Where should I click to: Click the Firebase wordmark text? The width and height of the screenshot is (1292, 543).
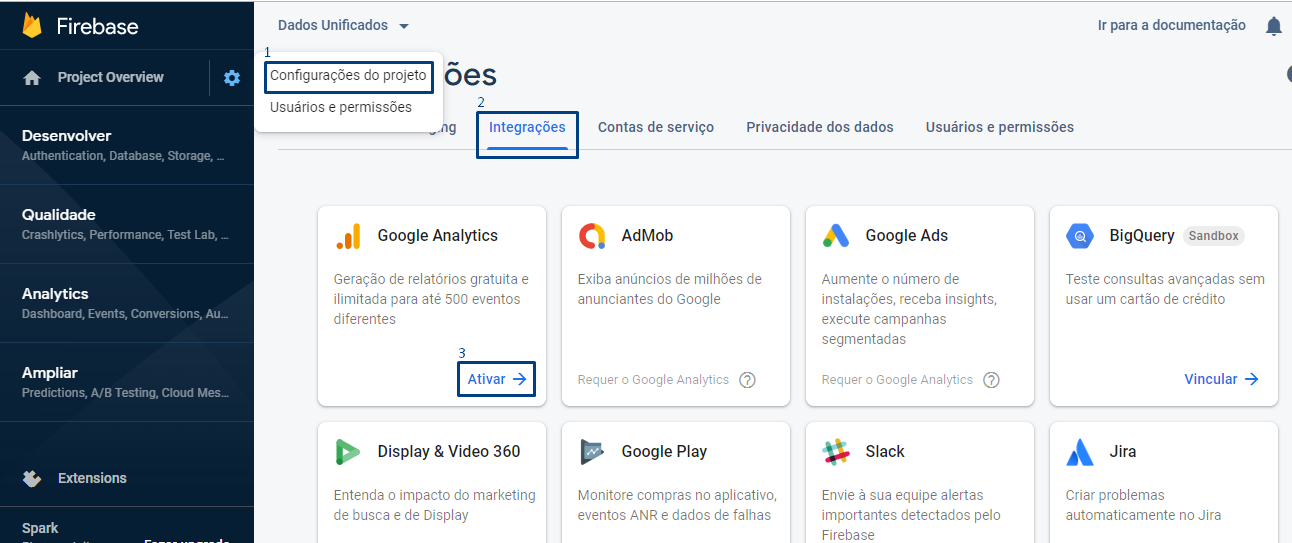[x=96, y=27]
